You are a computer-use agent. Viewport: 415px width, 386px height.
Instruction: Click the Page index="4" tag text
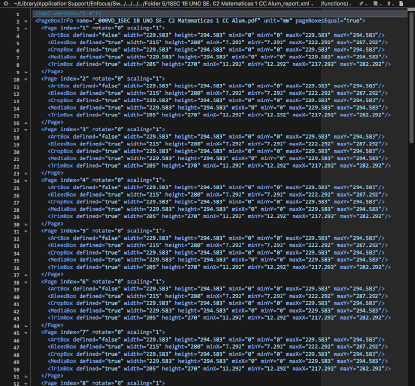[103, 180]
